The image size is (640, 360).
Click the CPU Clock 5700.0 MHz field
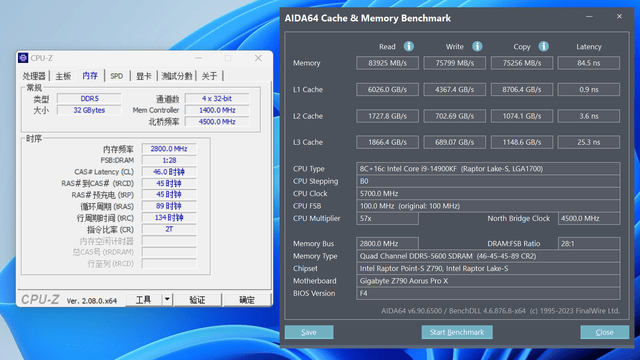click(x=488, y=193)
